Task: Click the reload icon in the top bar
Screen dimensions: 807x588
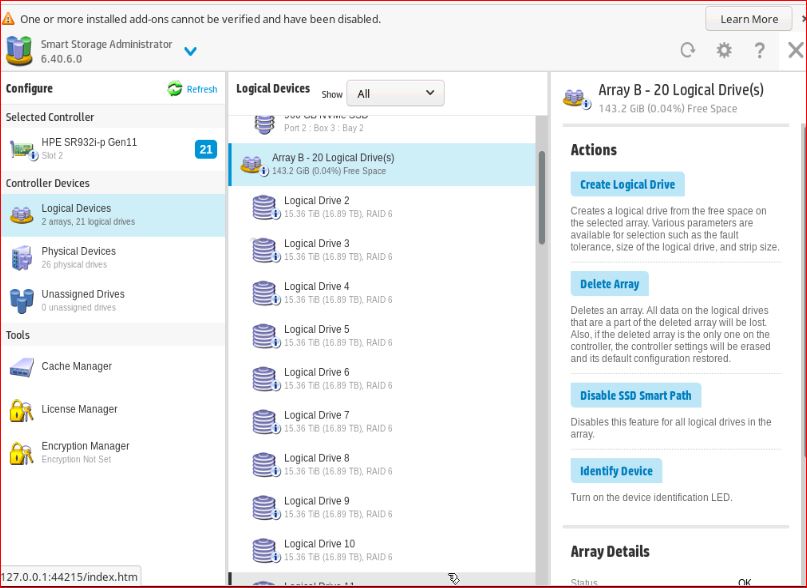Action: coord(687,51)
